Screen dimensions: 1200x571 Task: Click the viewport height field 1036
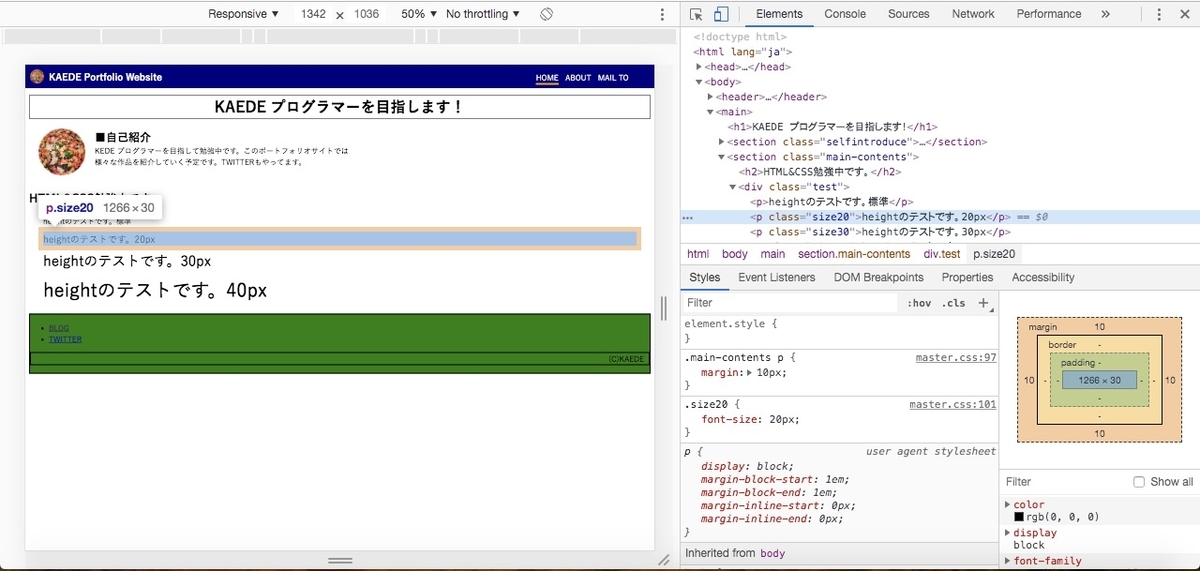click(x=366, y=14)
